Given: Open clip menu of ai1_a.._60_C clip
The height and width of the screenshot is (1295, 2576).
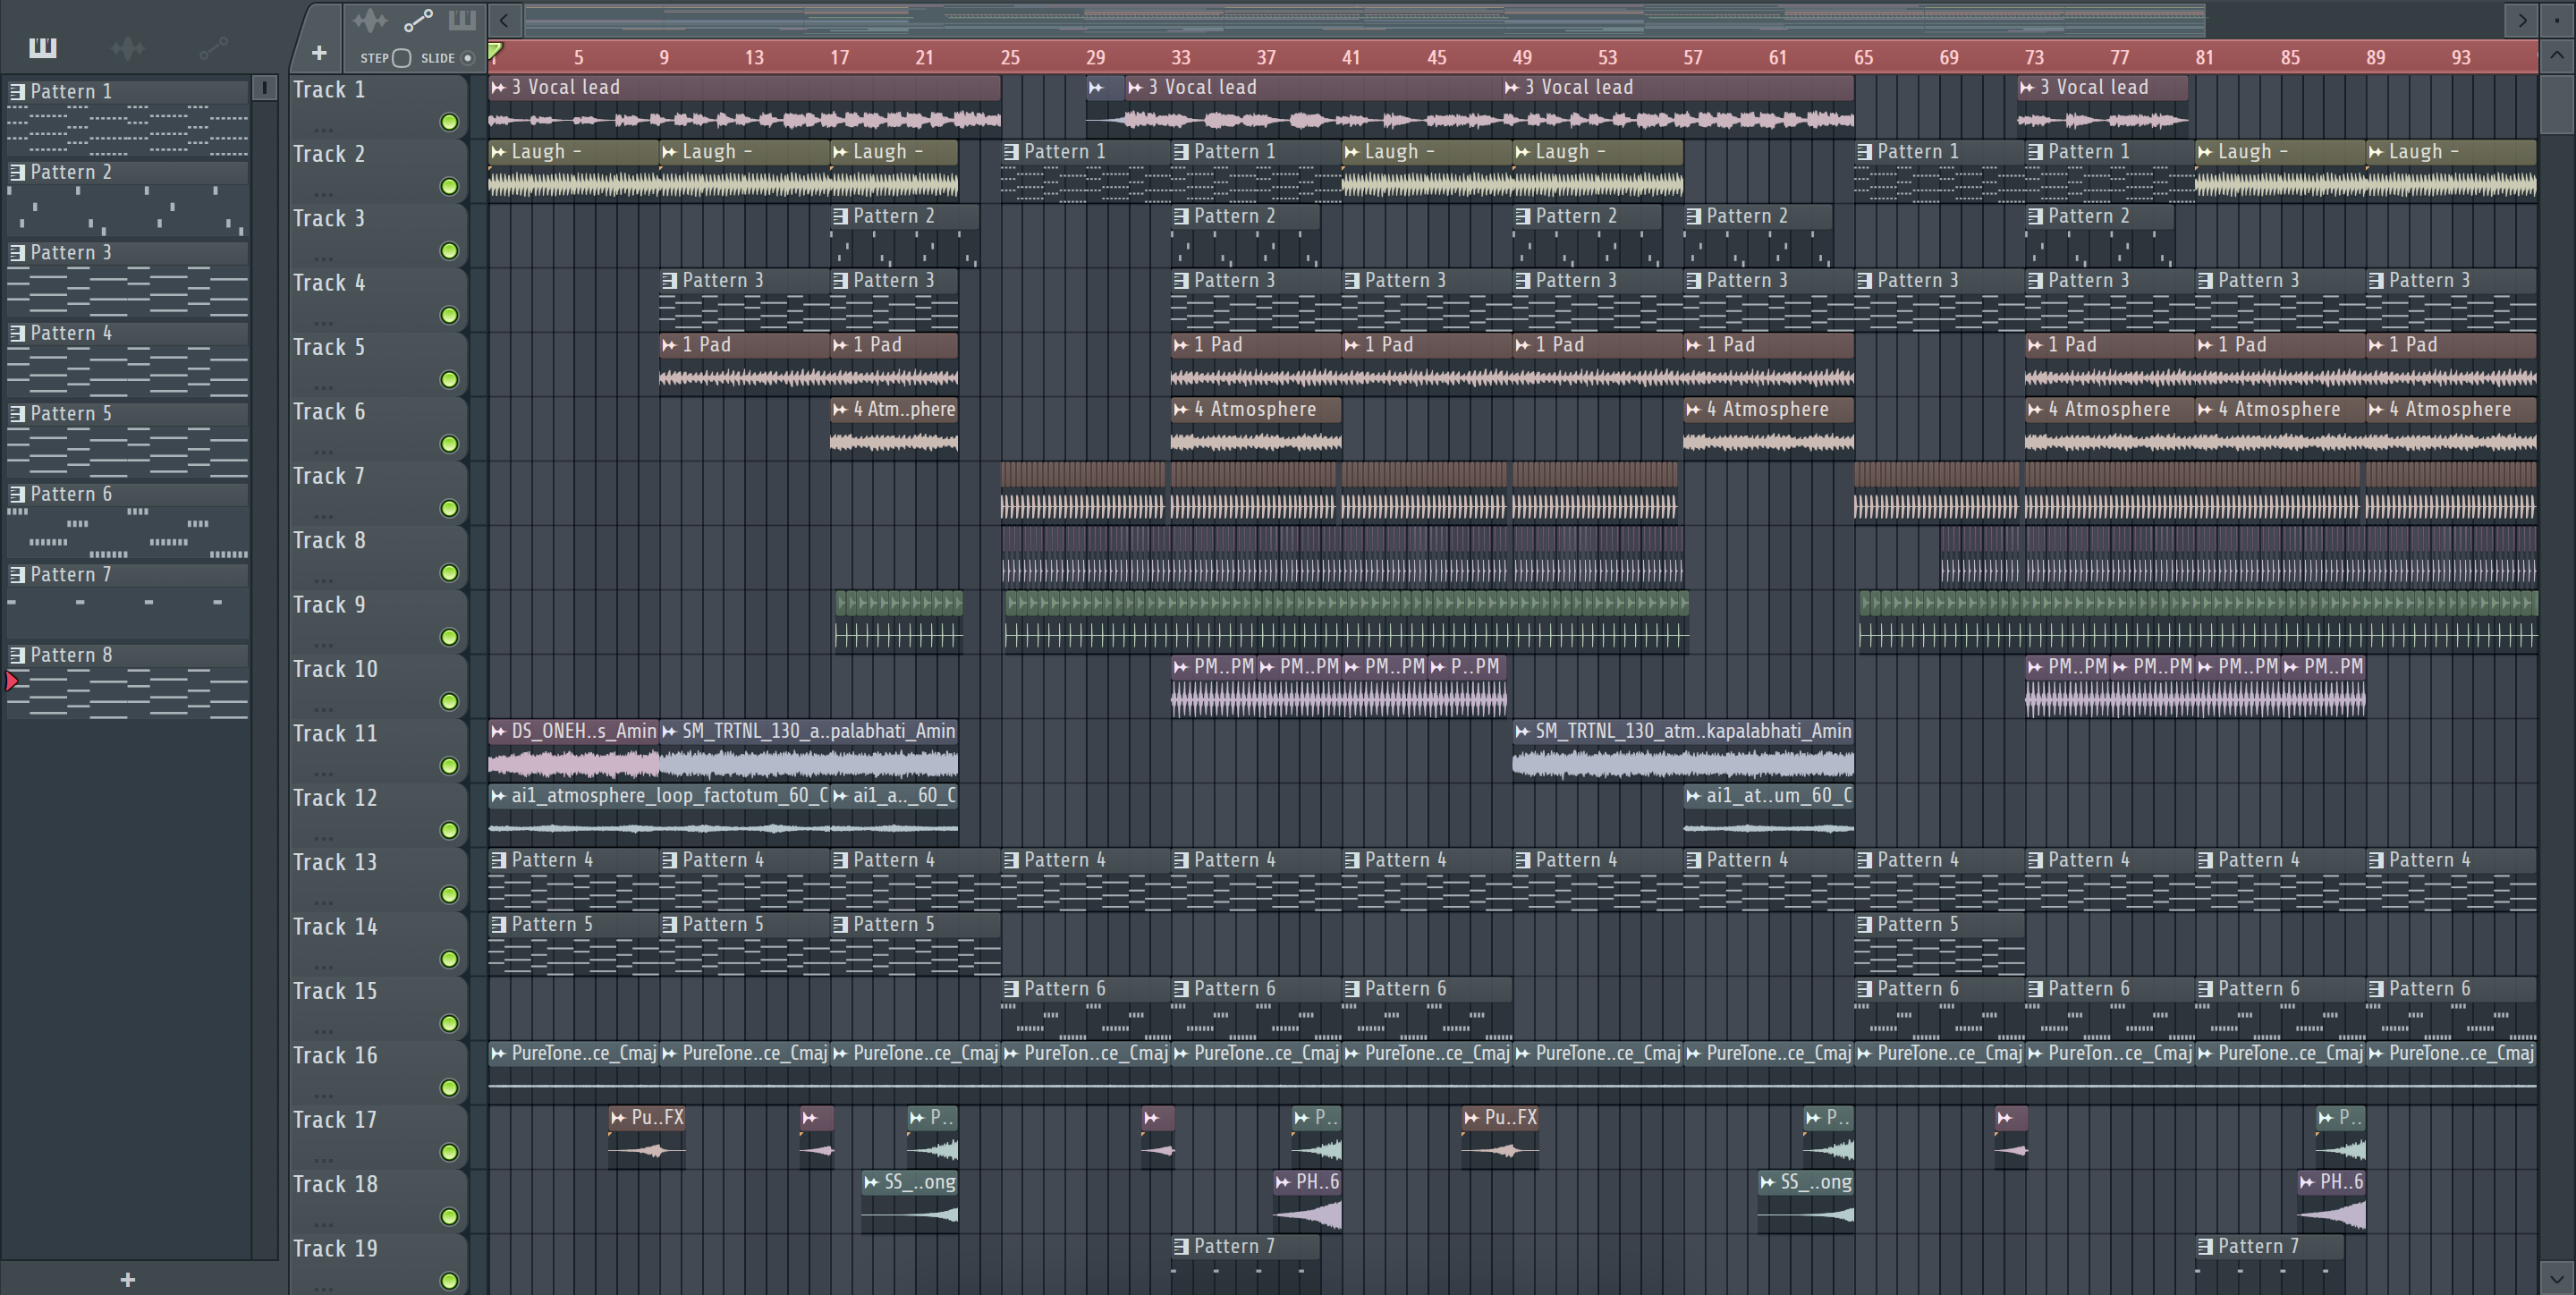Looking at the screenshot, I should point(840,796).
